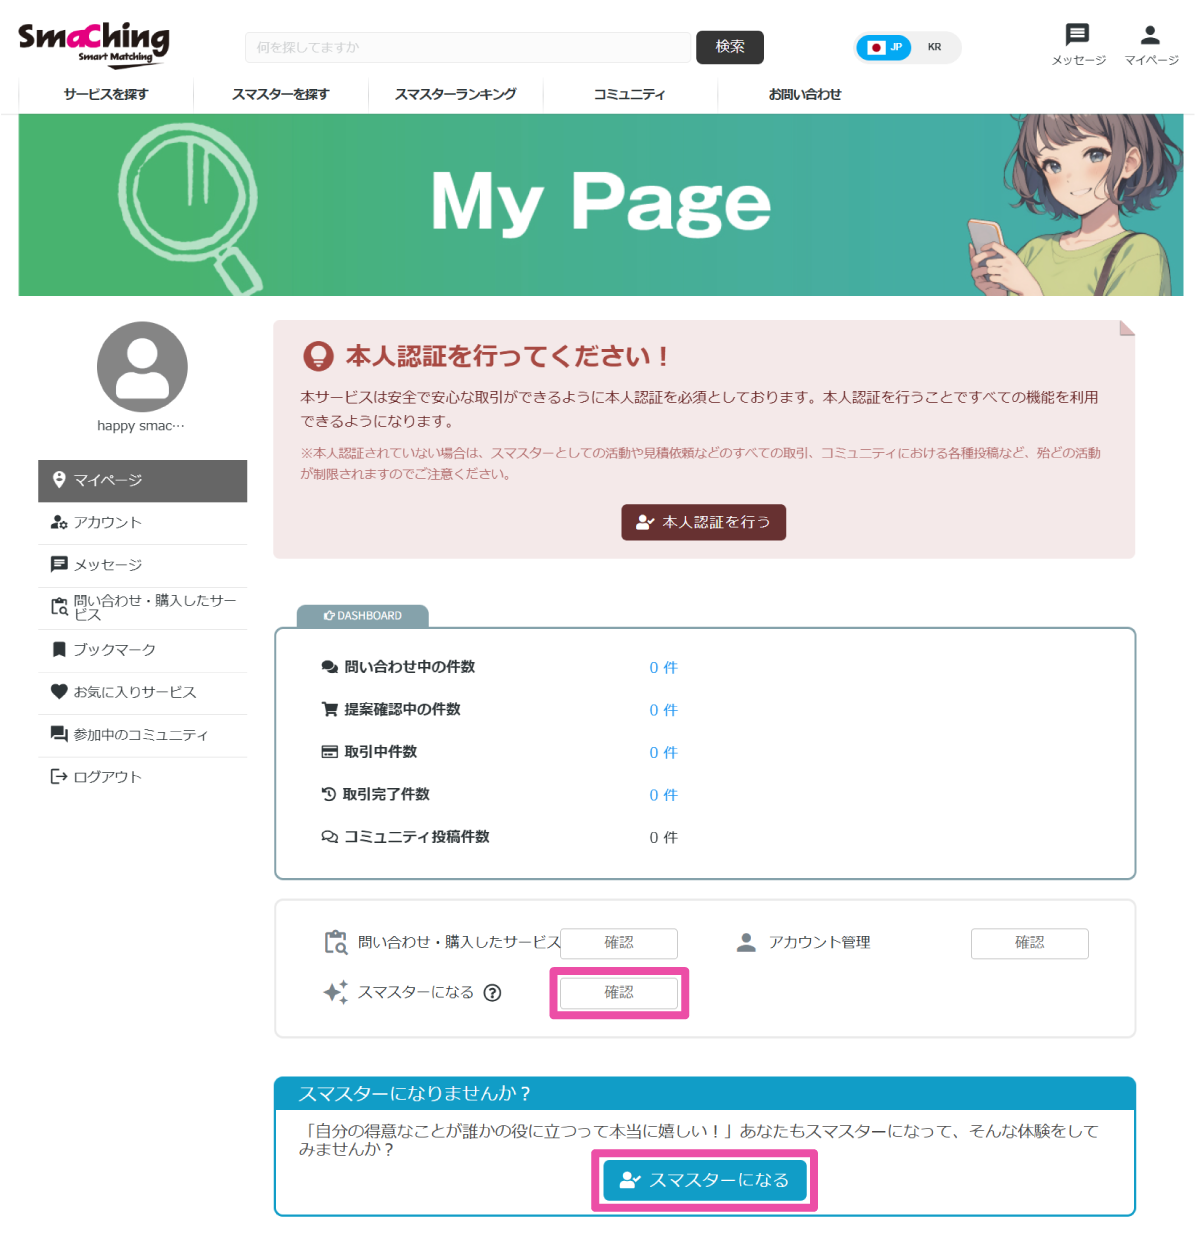The image size is (1200, 1233).
Task: Click the 参加中のコミュニティ sidebar icon
Action: (58, 734)
